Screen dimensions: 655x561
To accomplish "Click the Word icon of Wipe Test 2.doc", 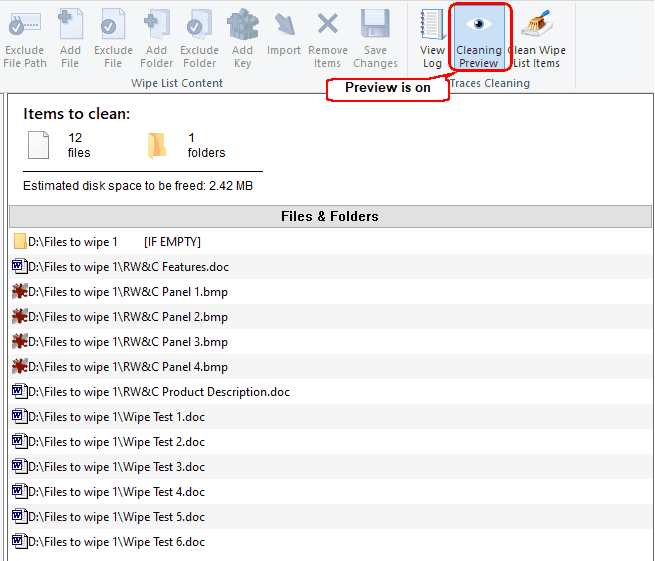I will coord(19,441).
